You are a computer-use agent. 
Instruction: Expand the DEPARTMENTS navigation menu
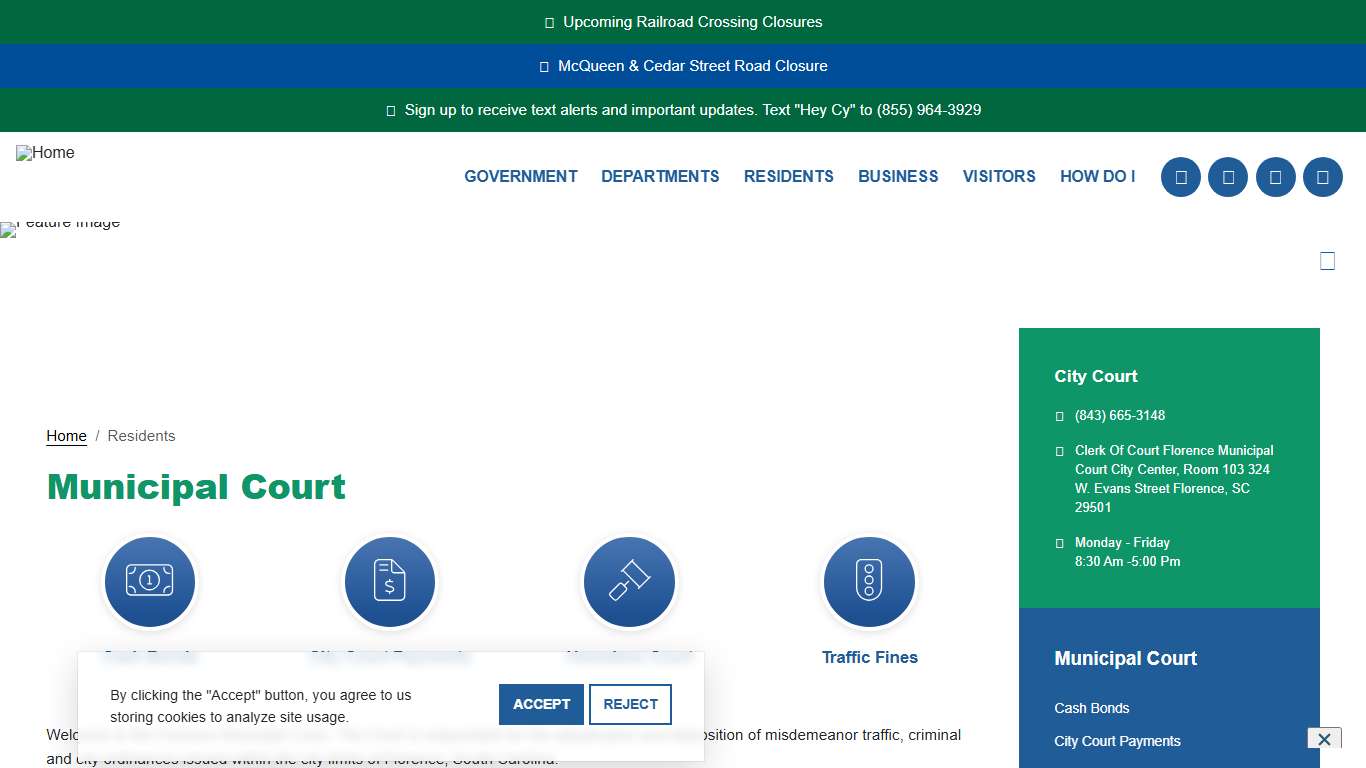pos(660,176)
